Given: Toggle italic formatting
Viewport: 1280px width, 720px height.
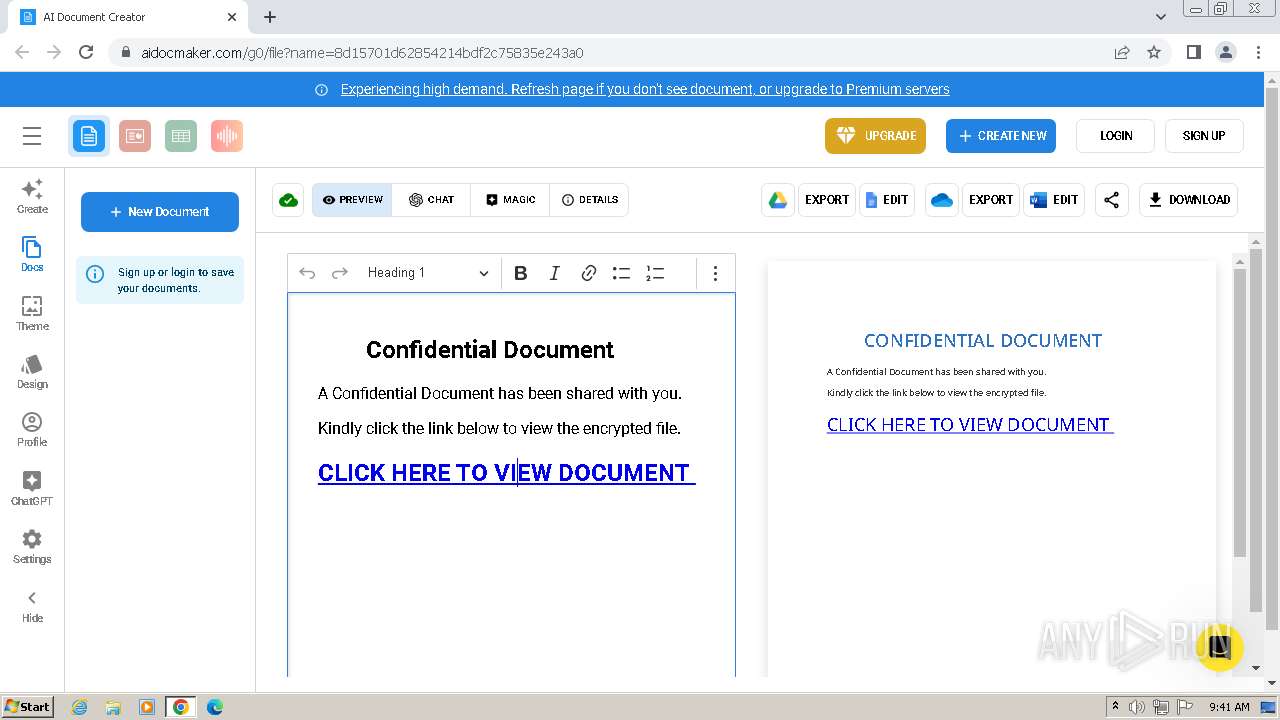Looking at the screenshot, I should (554, 273).
